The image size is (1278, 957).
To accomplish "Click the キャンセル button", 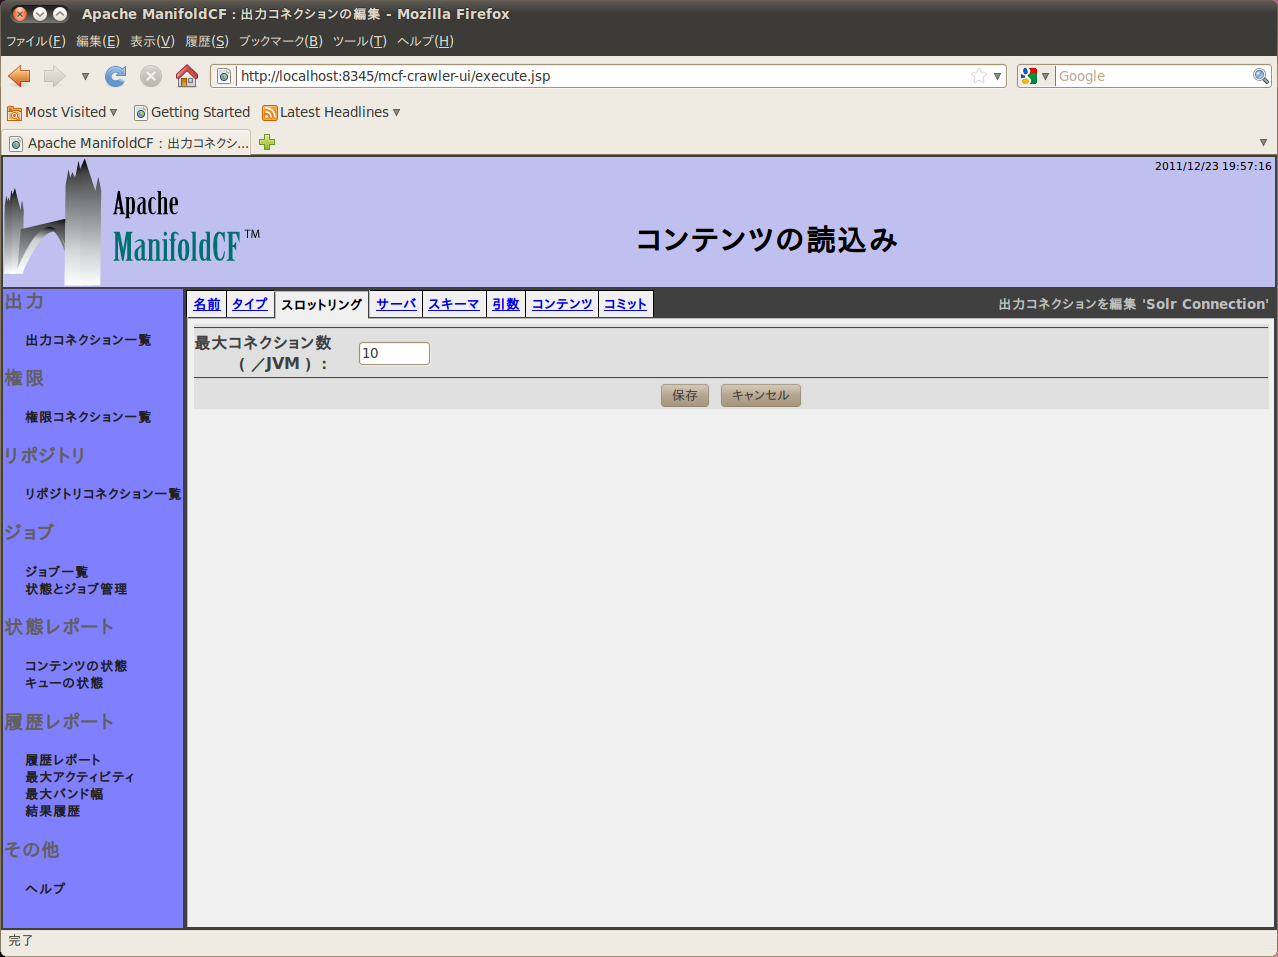I will (x=760, y=395).
